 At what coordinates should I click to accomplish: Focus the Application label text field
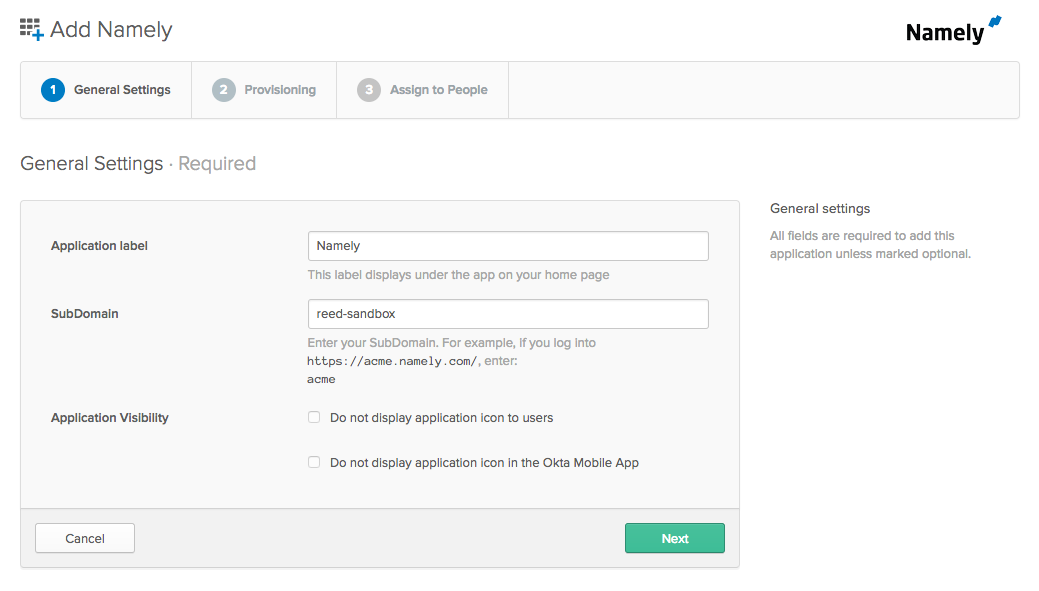pos(508,246)
